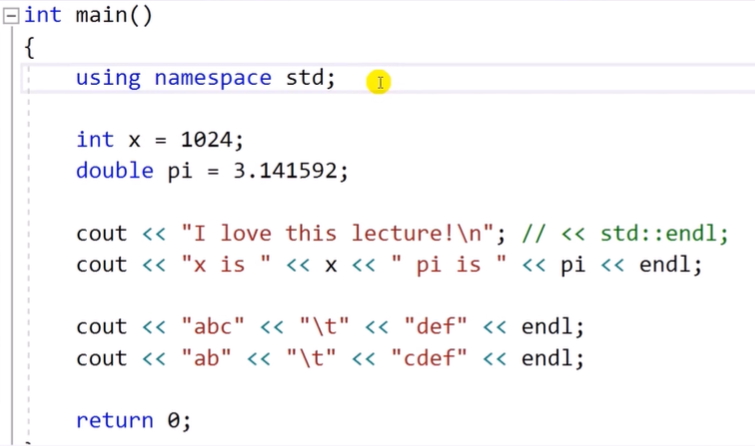This screenshot has width=755, height=446.
Task: Collapse the main() function outline box
Action: [11, 16]
